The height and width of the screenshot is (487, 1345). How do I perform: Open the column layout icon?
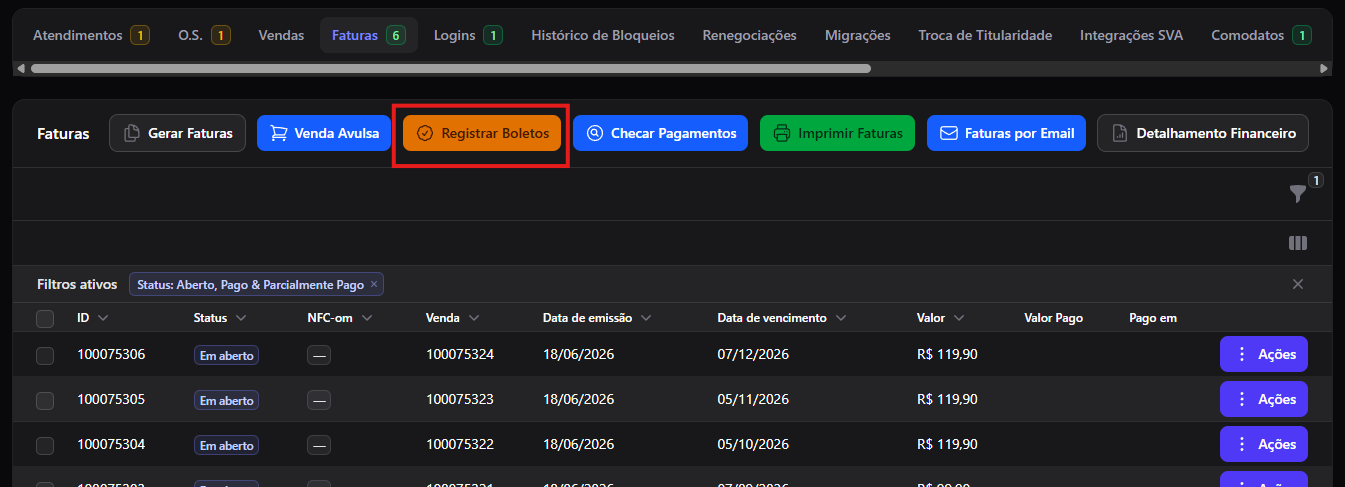(1298, 243)
